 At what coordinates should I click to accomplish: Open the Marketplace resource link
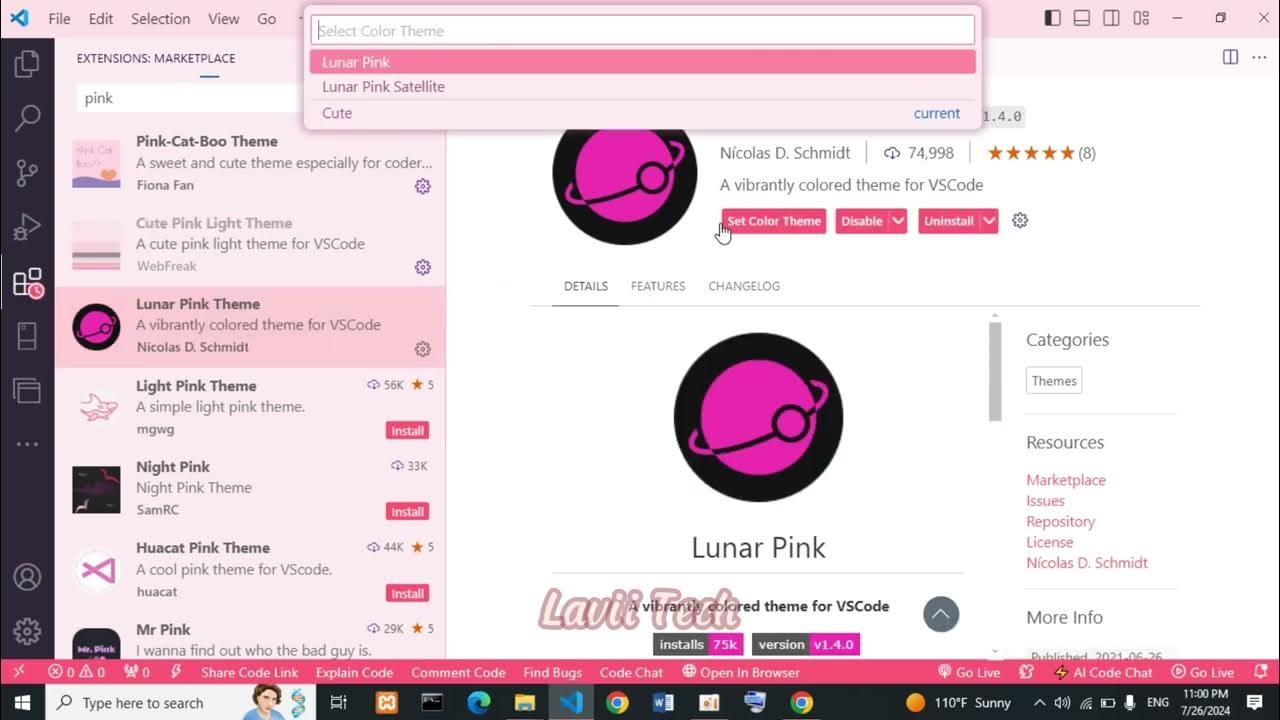[x=1066, y=480]
